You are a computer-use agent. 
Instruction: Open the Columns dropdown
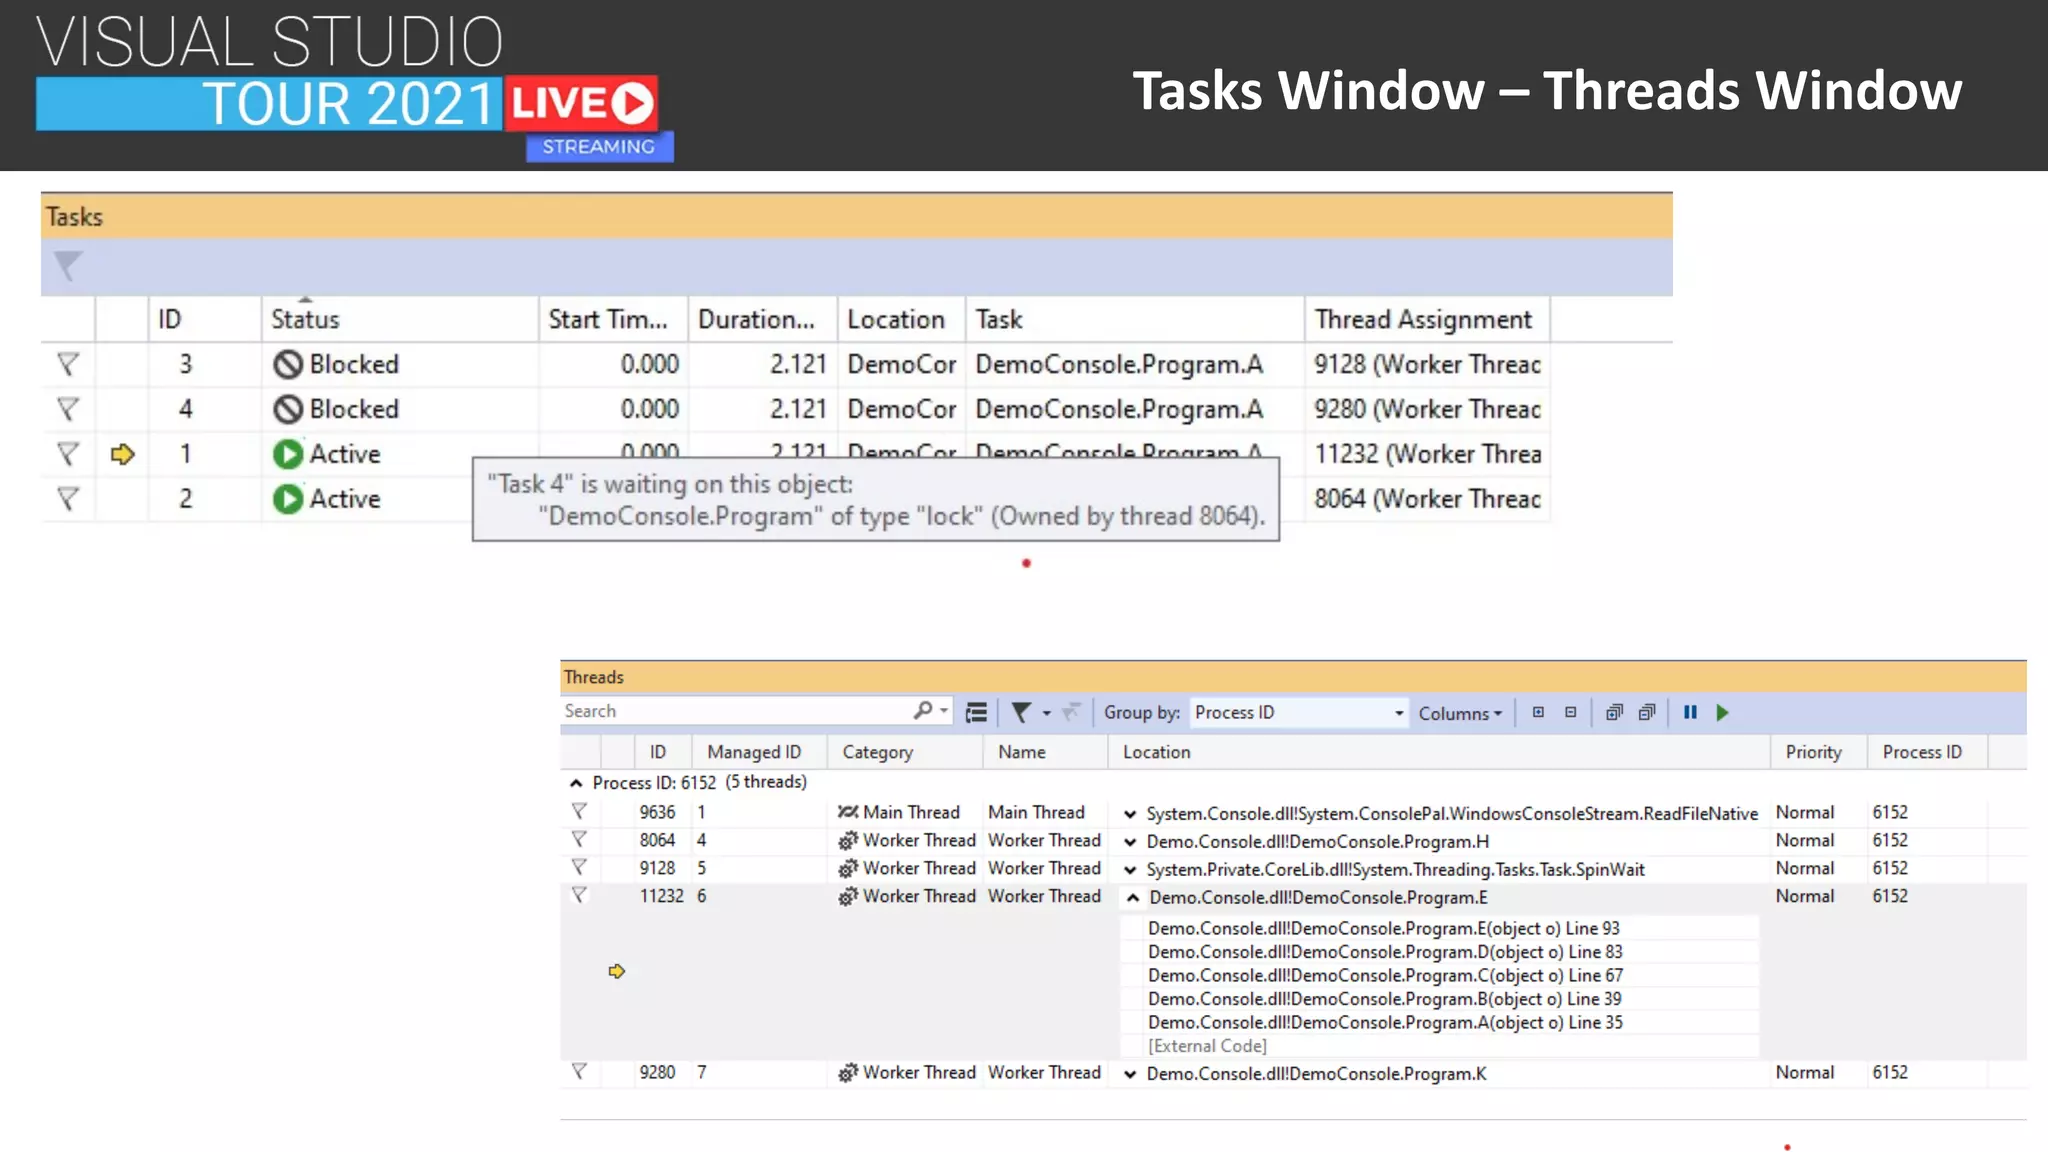(1460, 713)
